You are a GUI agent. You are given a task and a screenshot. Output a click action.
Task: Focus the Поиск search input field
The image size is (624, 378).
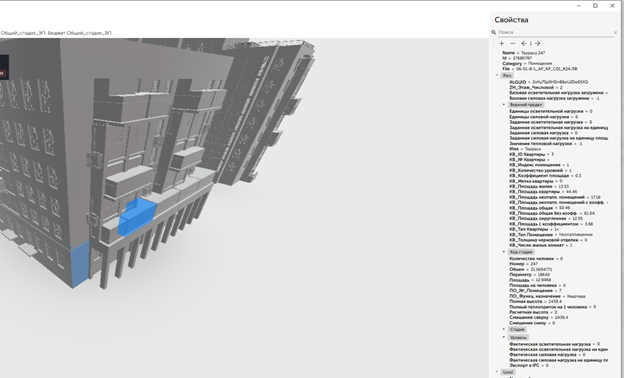555,32
